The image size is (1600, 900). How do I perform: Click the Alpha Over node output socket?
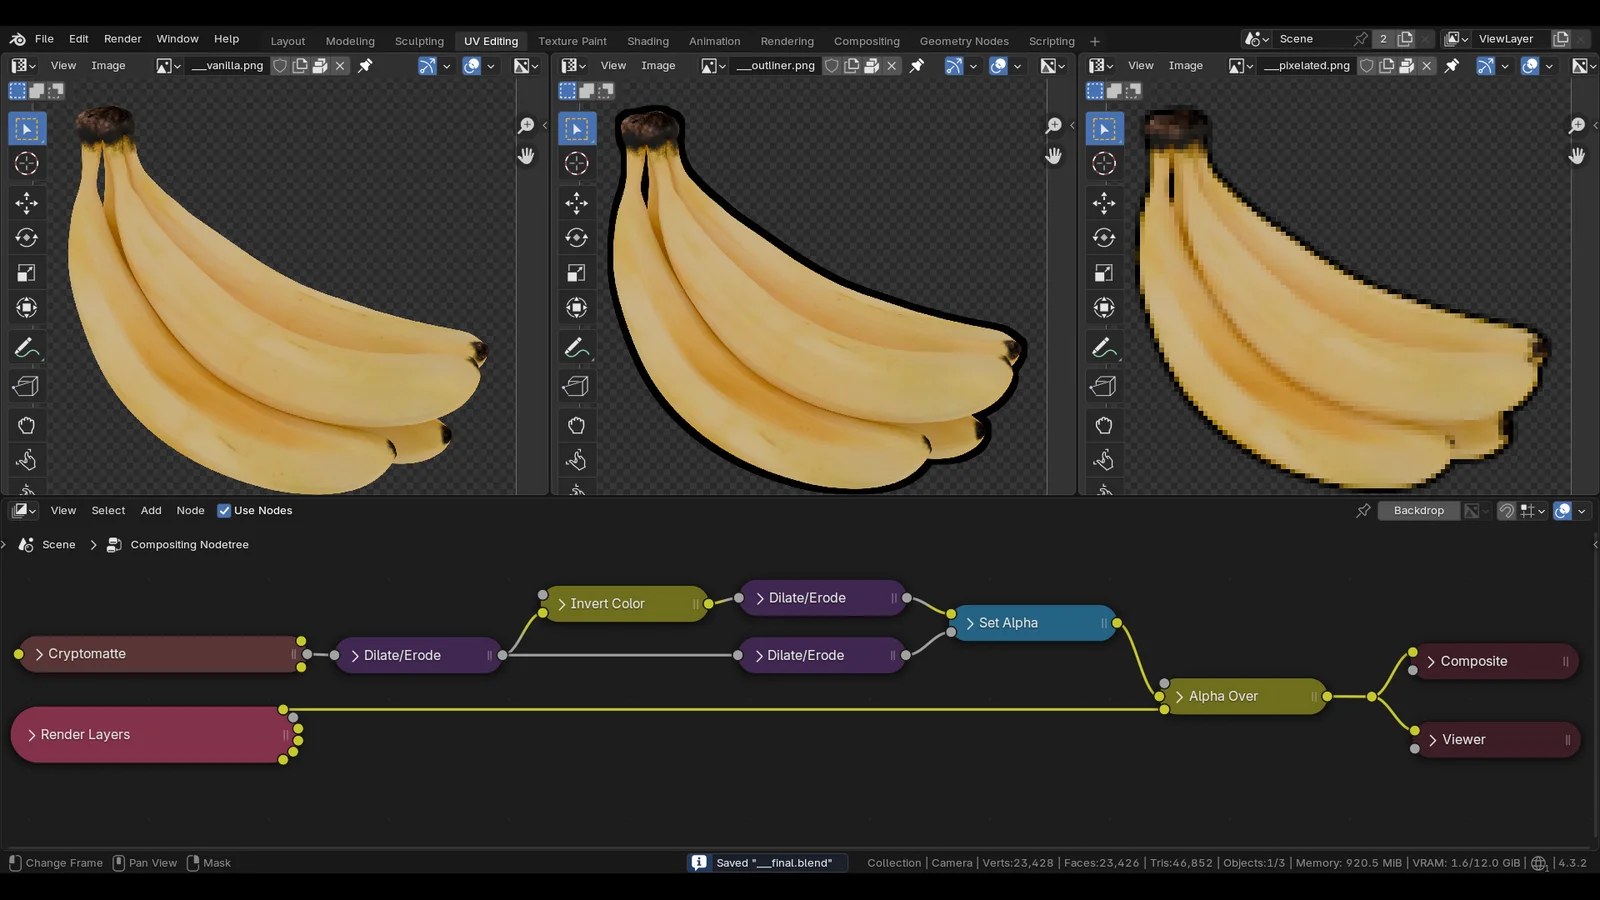(1327, 696)
